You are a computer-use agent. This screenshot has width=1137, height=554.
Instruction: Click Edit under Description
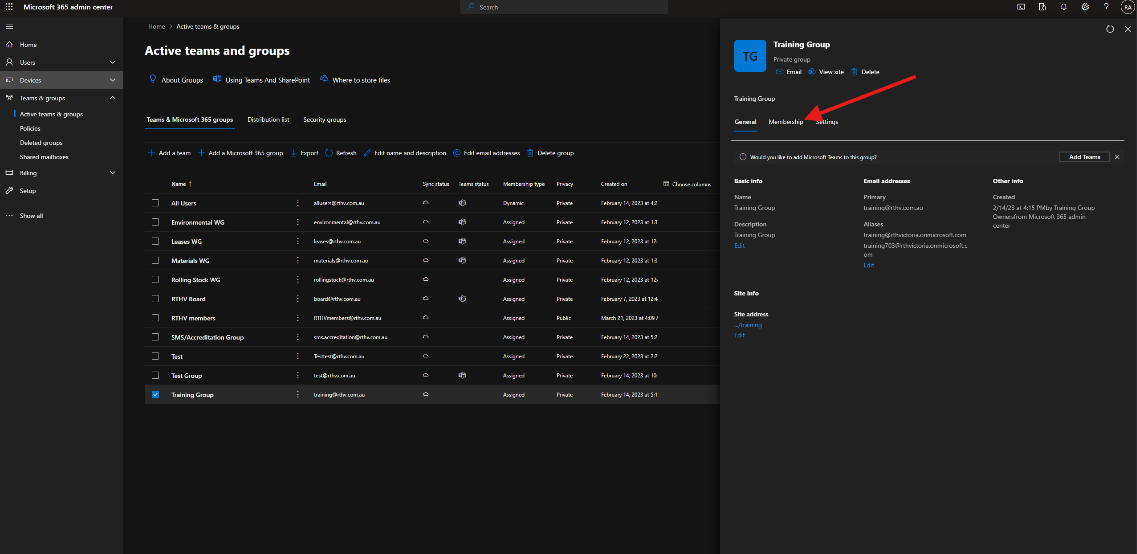tap(739, 246)
